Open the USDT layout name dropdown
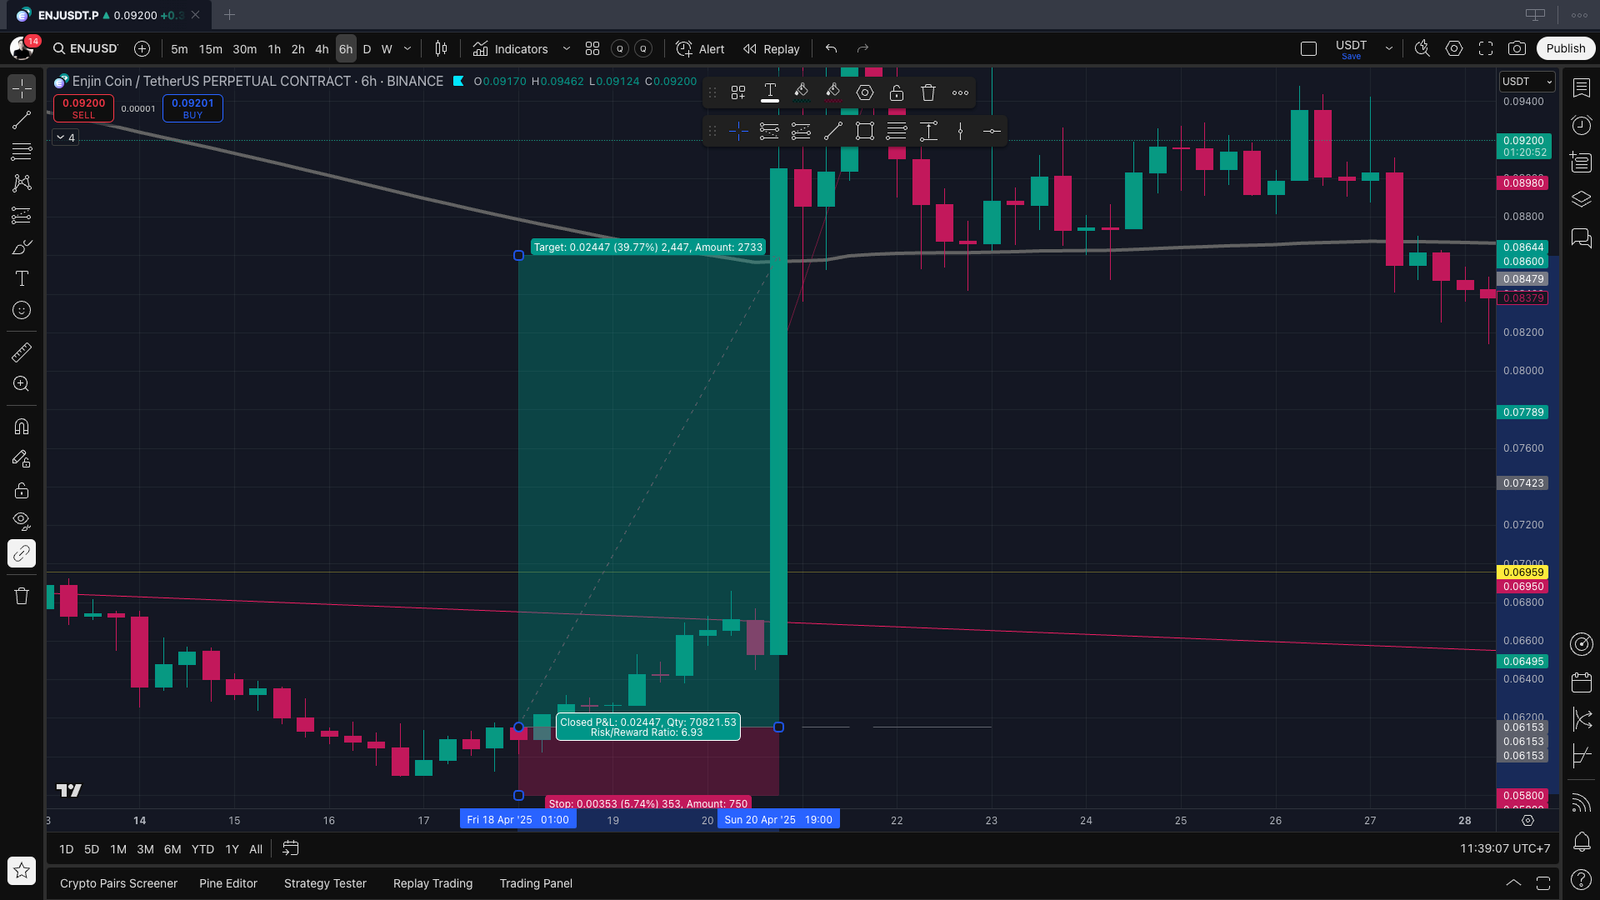The height and width of the screenshot is (900, 1600). point(1388,48)
